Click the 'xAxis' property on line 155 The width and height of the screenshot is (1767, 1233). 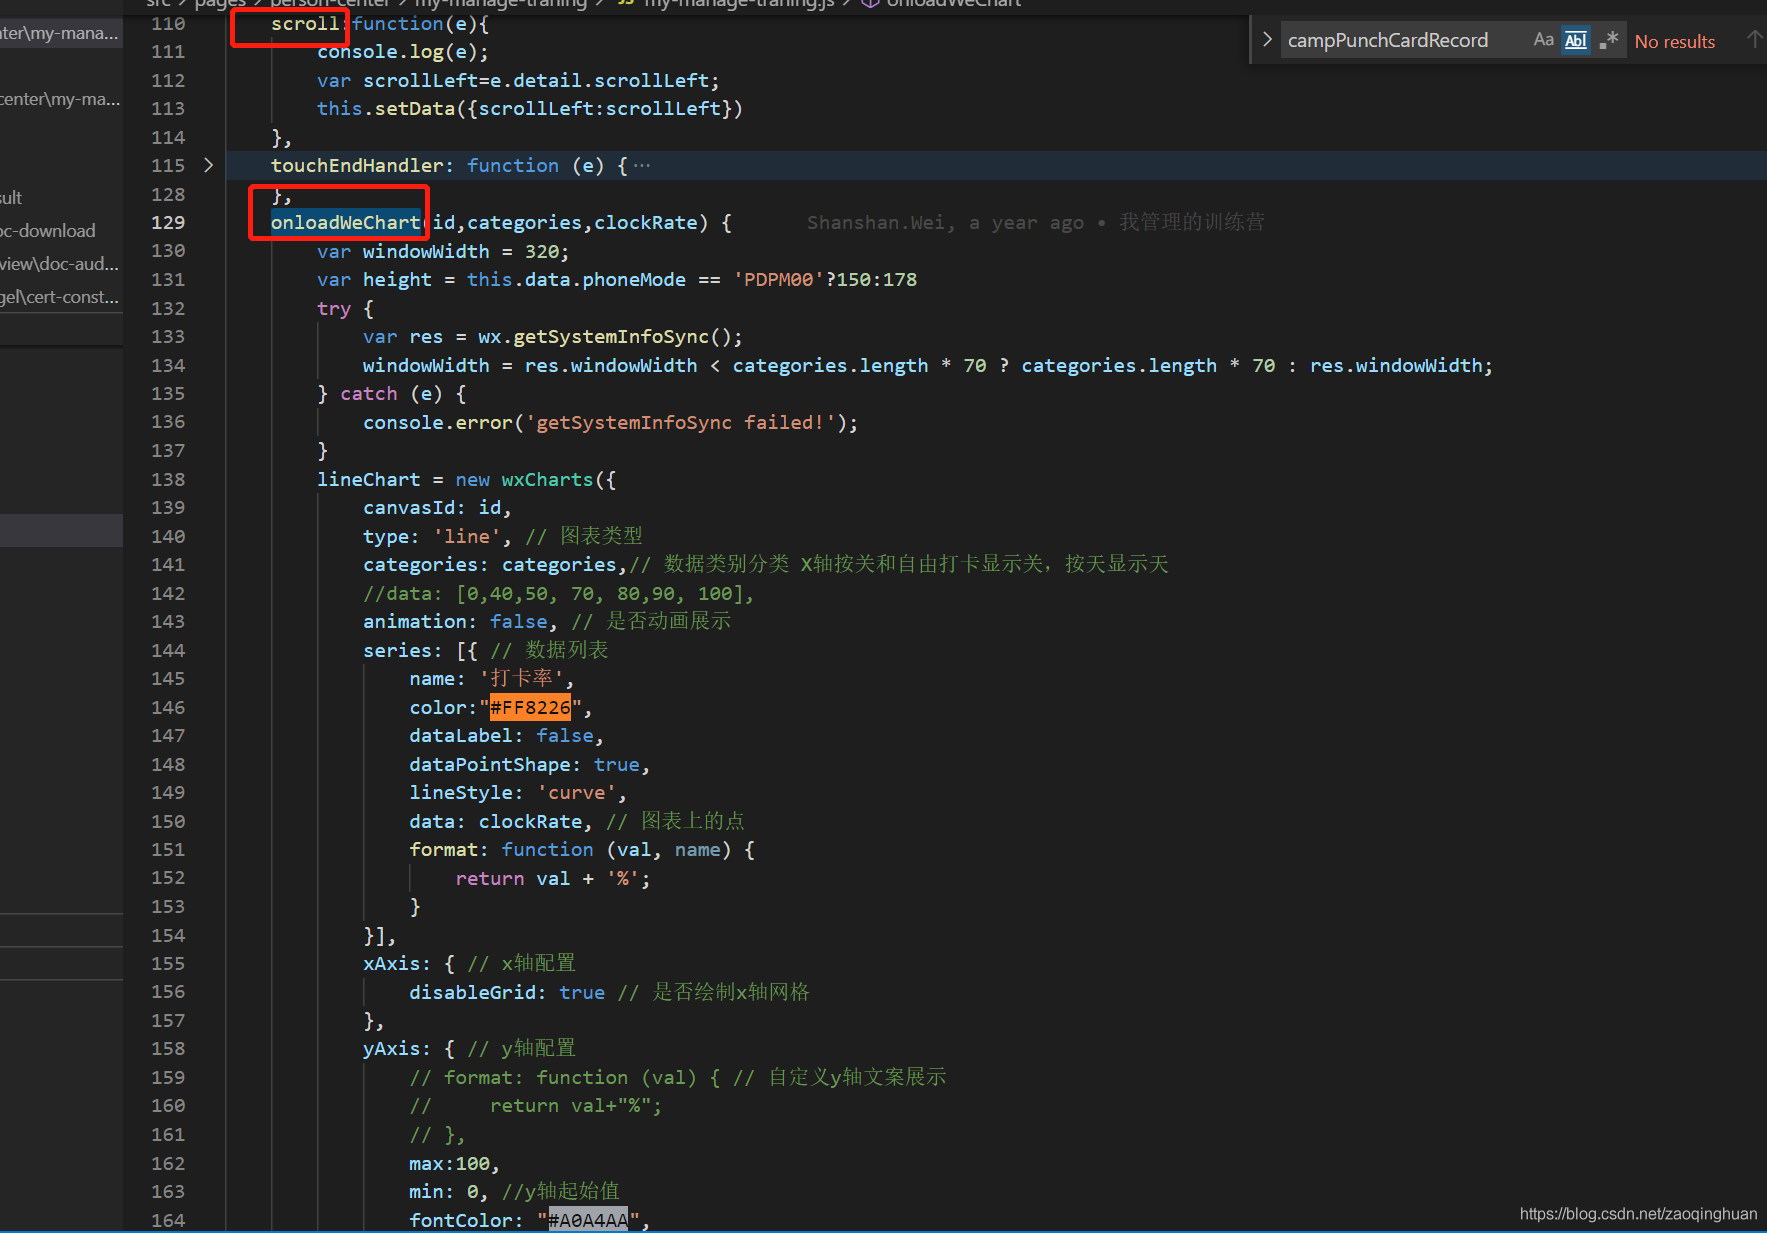(x=391, y=963)
